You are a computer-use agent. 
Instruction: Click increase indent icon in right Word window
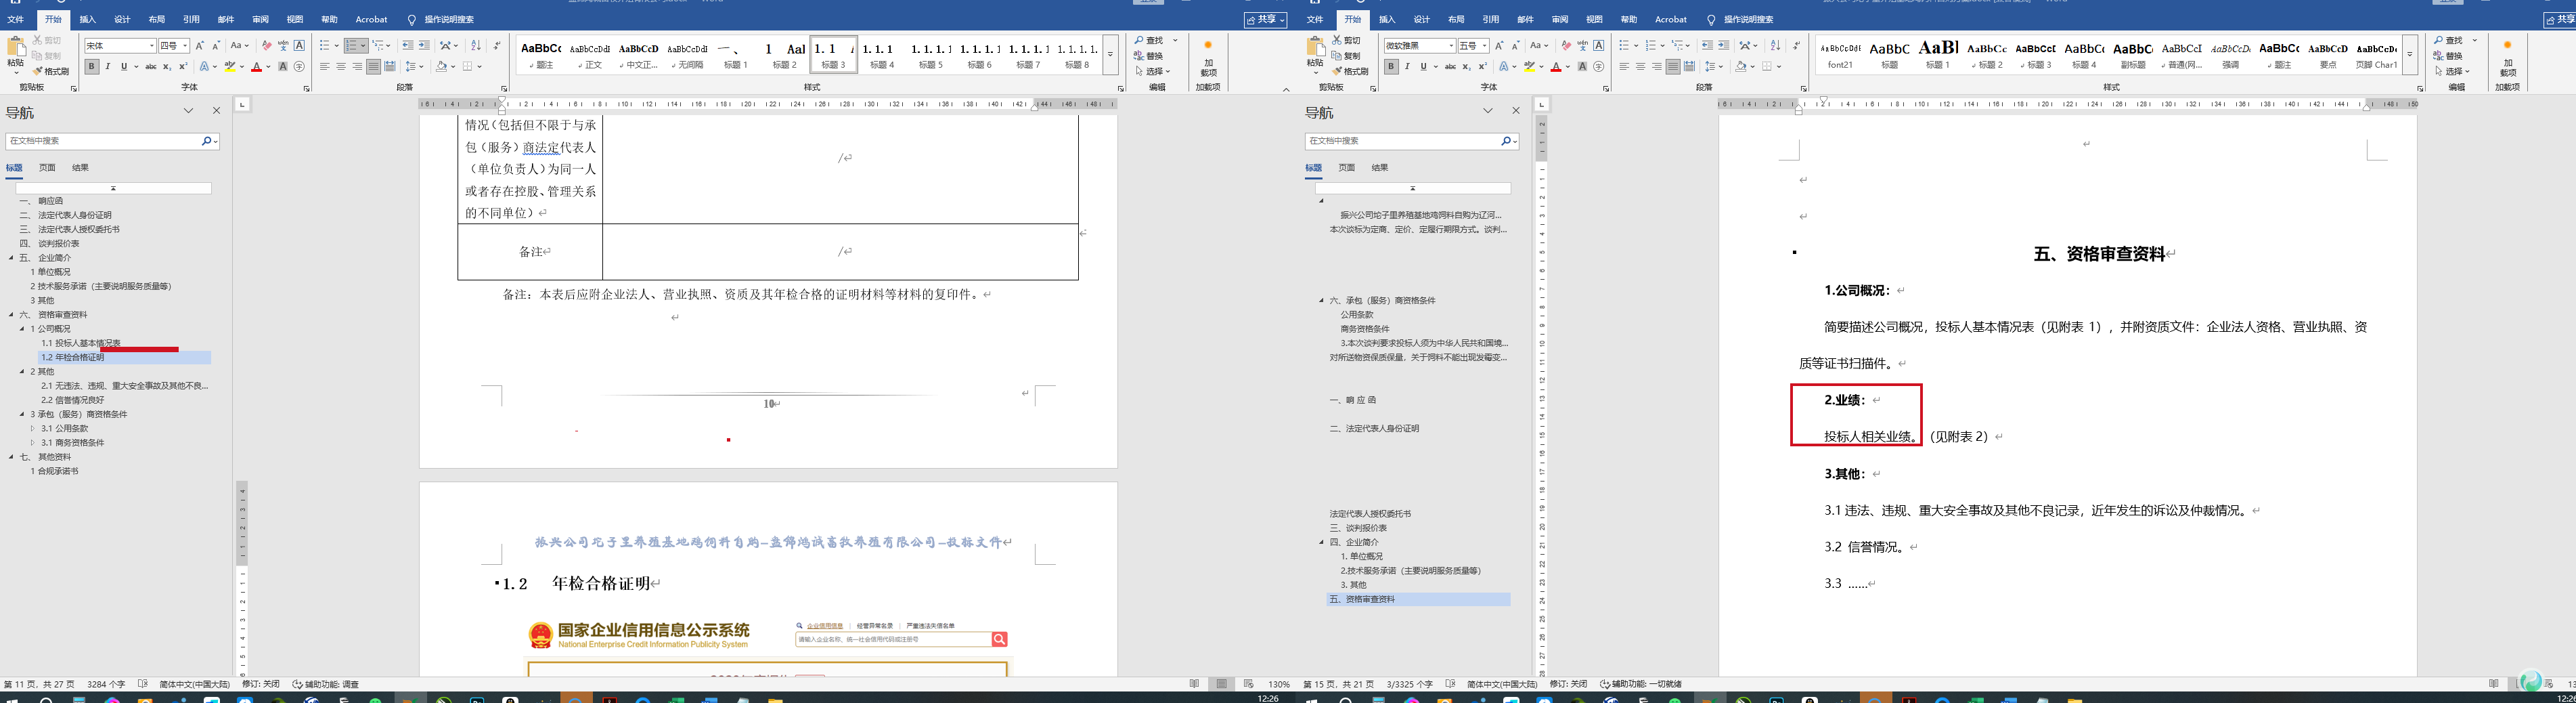click(1723, 46)
